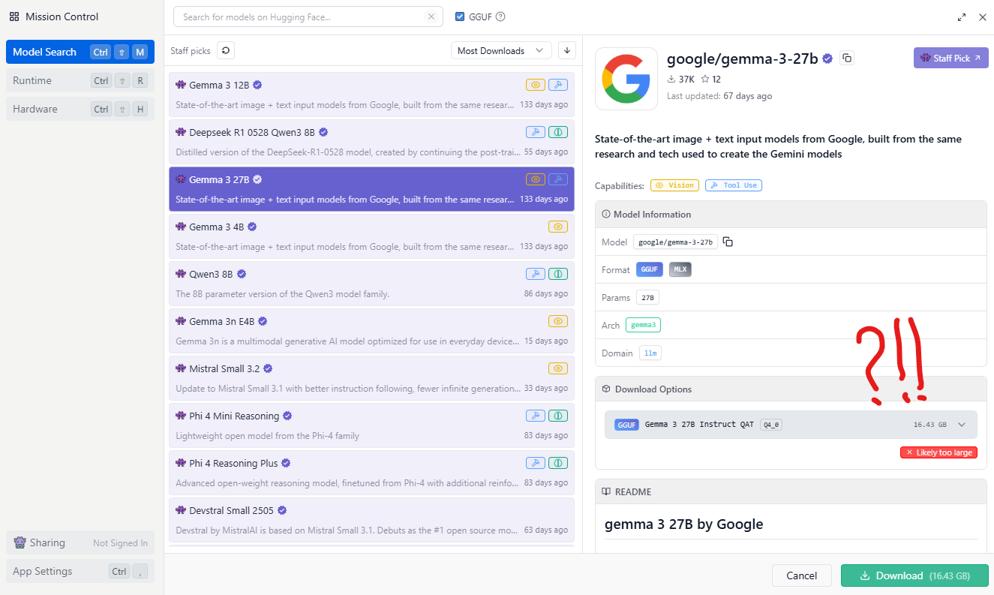Image resolution: width=994 pixels, height=595 pixels.
Task: Click the Mission Control grid icon
Action: tap(14, 16)
